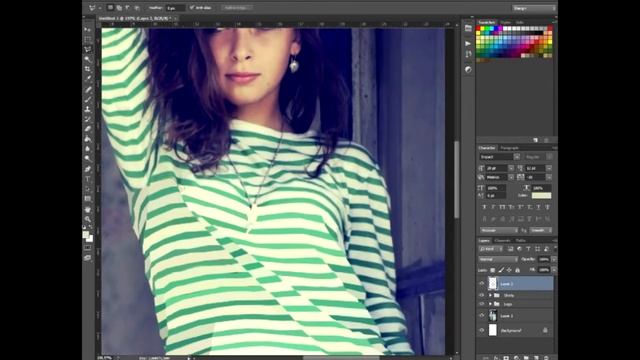Hide the first layer group

(x=482, y=295)
